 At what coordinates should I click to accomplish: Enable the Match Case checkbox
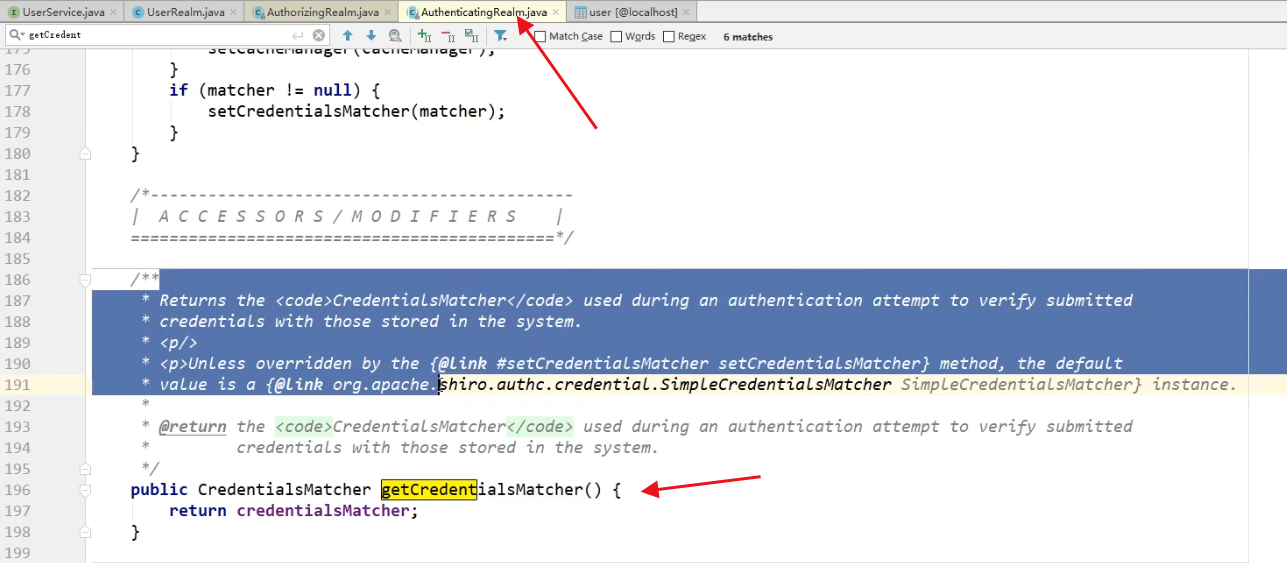point(540,36)
